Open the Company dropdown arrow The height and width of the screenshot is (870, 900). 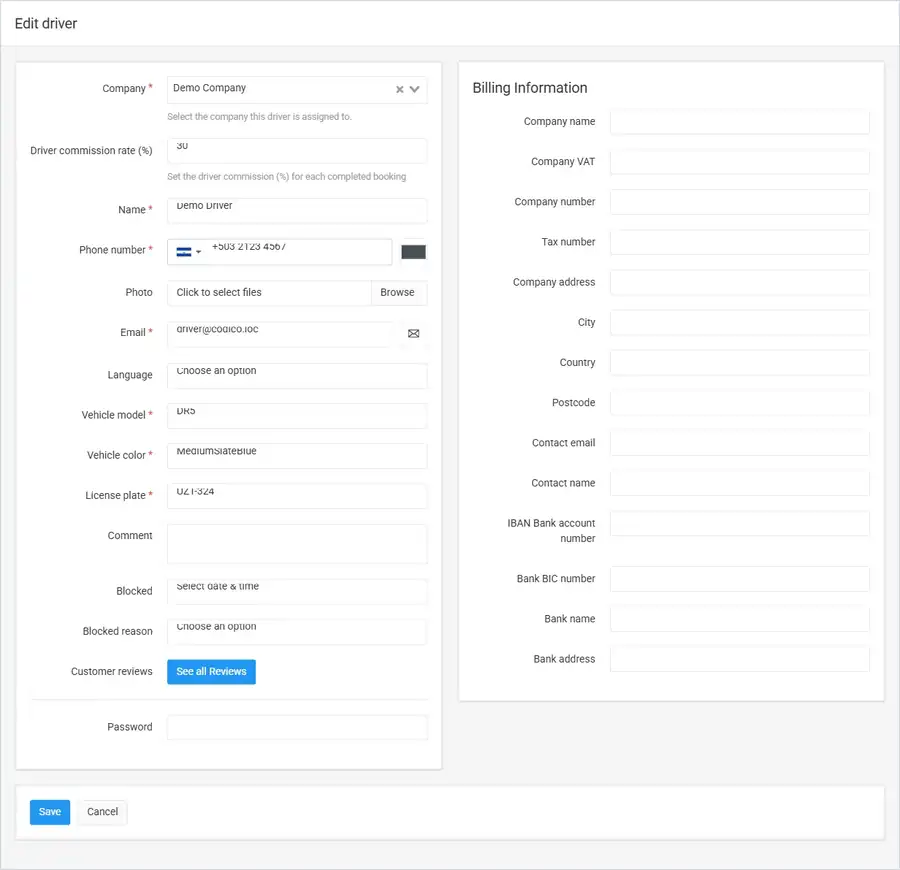click(x=414, y=90)
